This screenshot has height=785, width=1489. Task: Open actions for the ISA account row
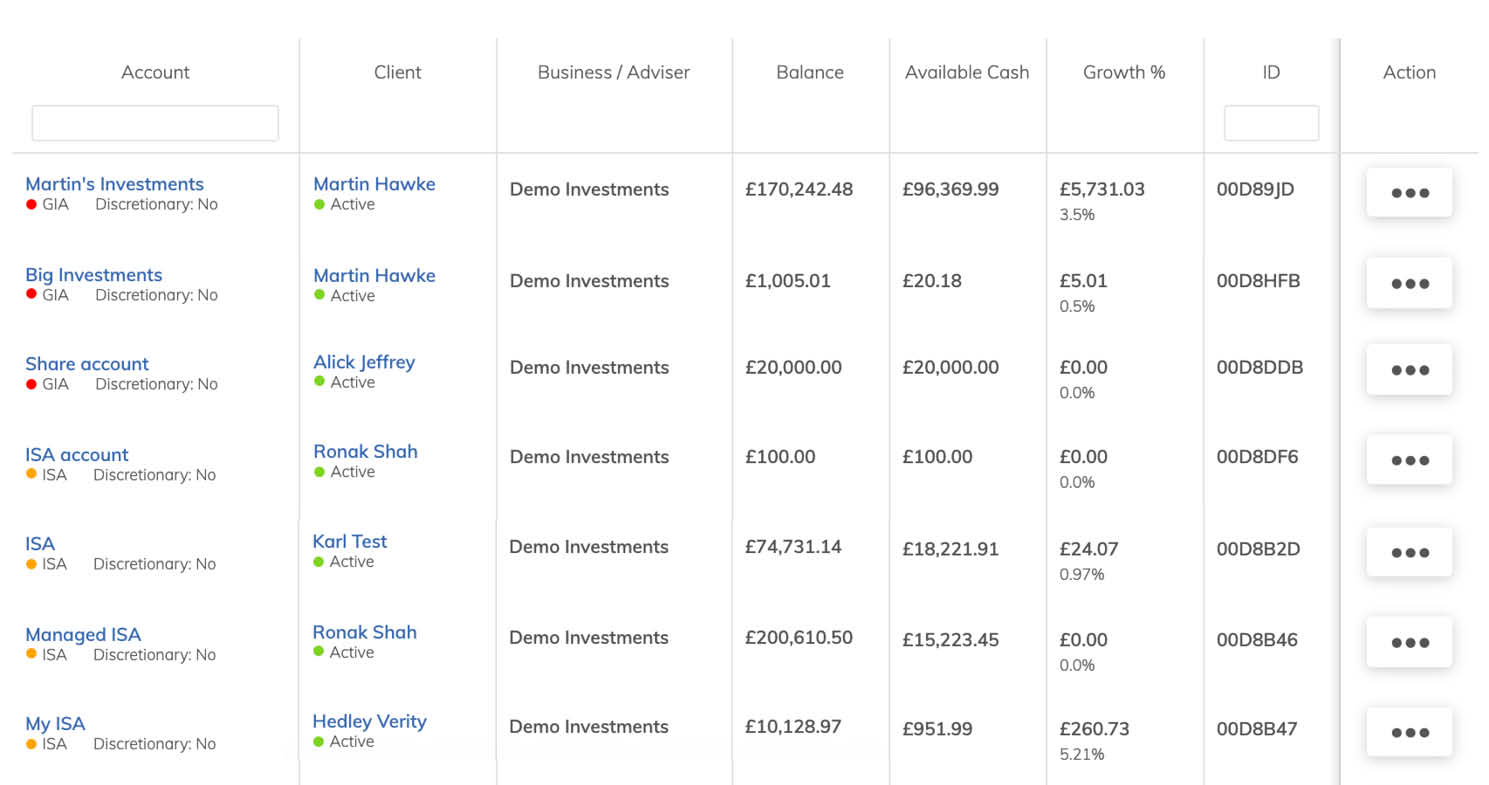(1409, 460)
